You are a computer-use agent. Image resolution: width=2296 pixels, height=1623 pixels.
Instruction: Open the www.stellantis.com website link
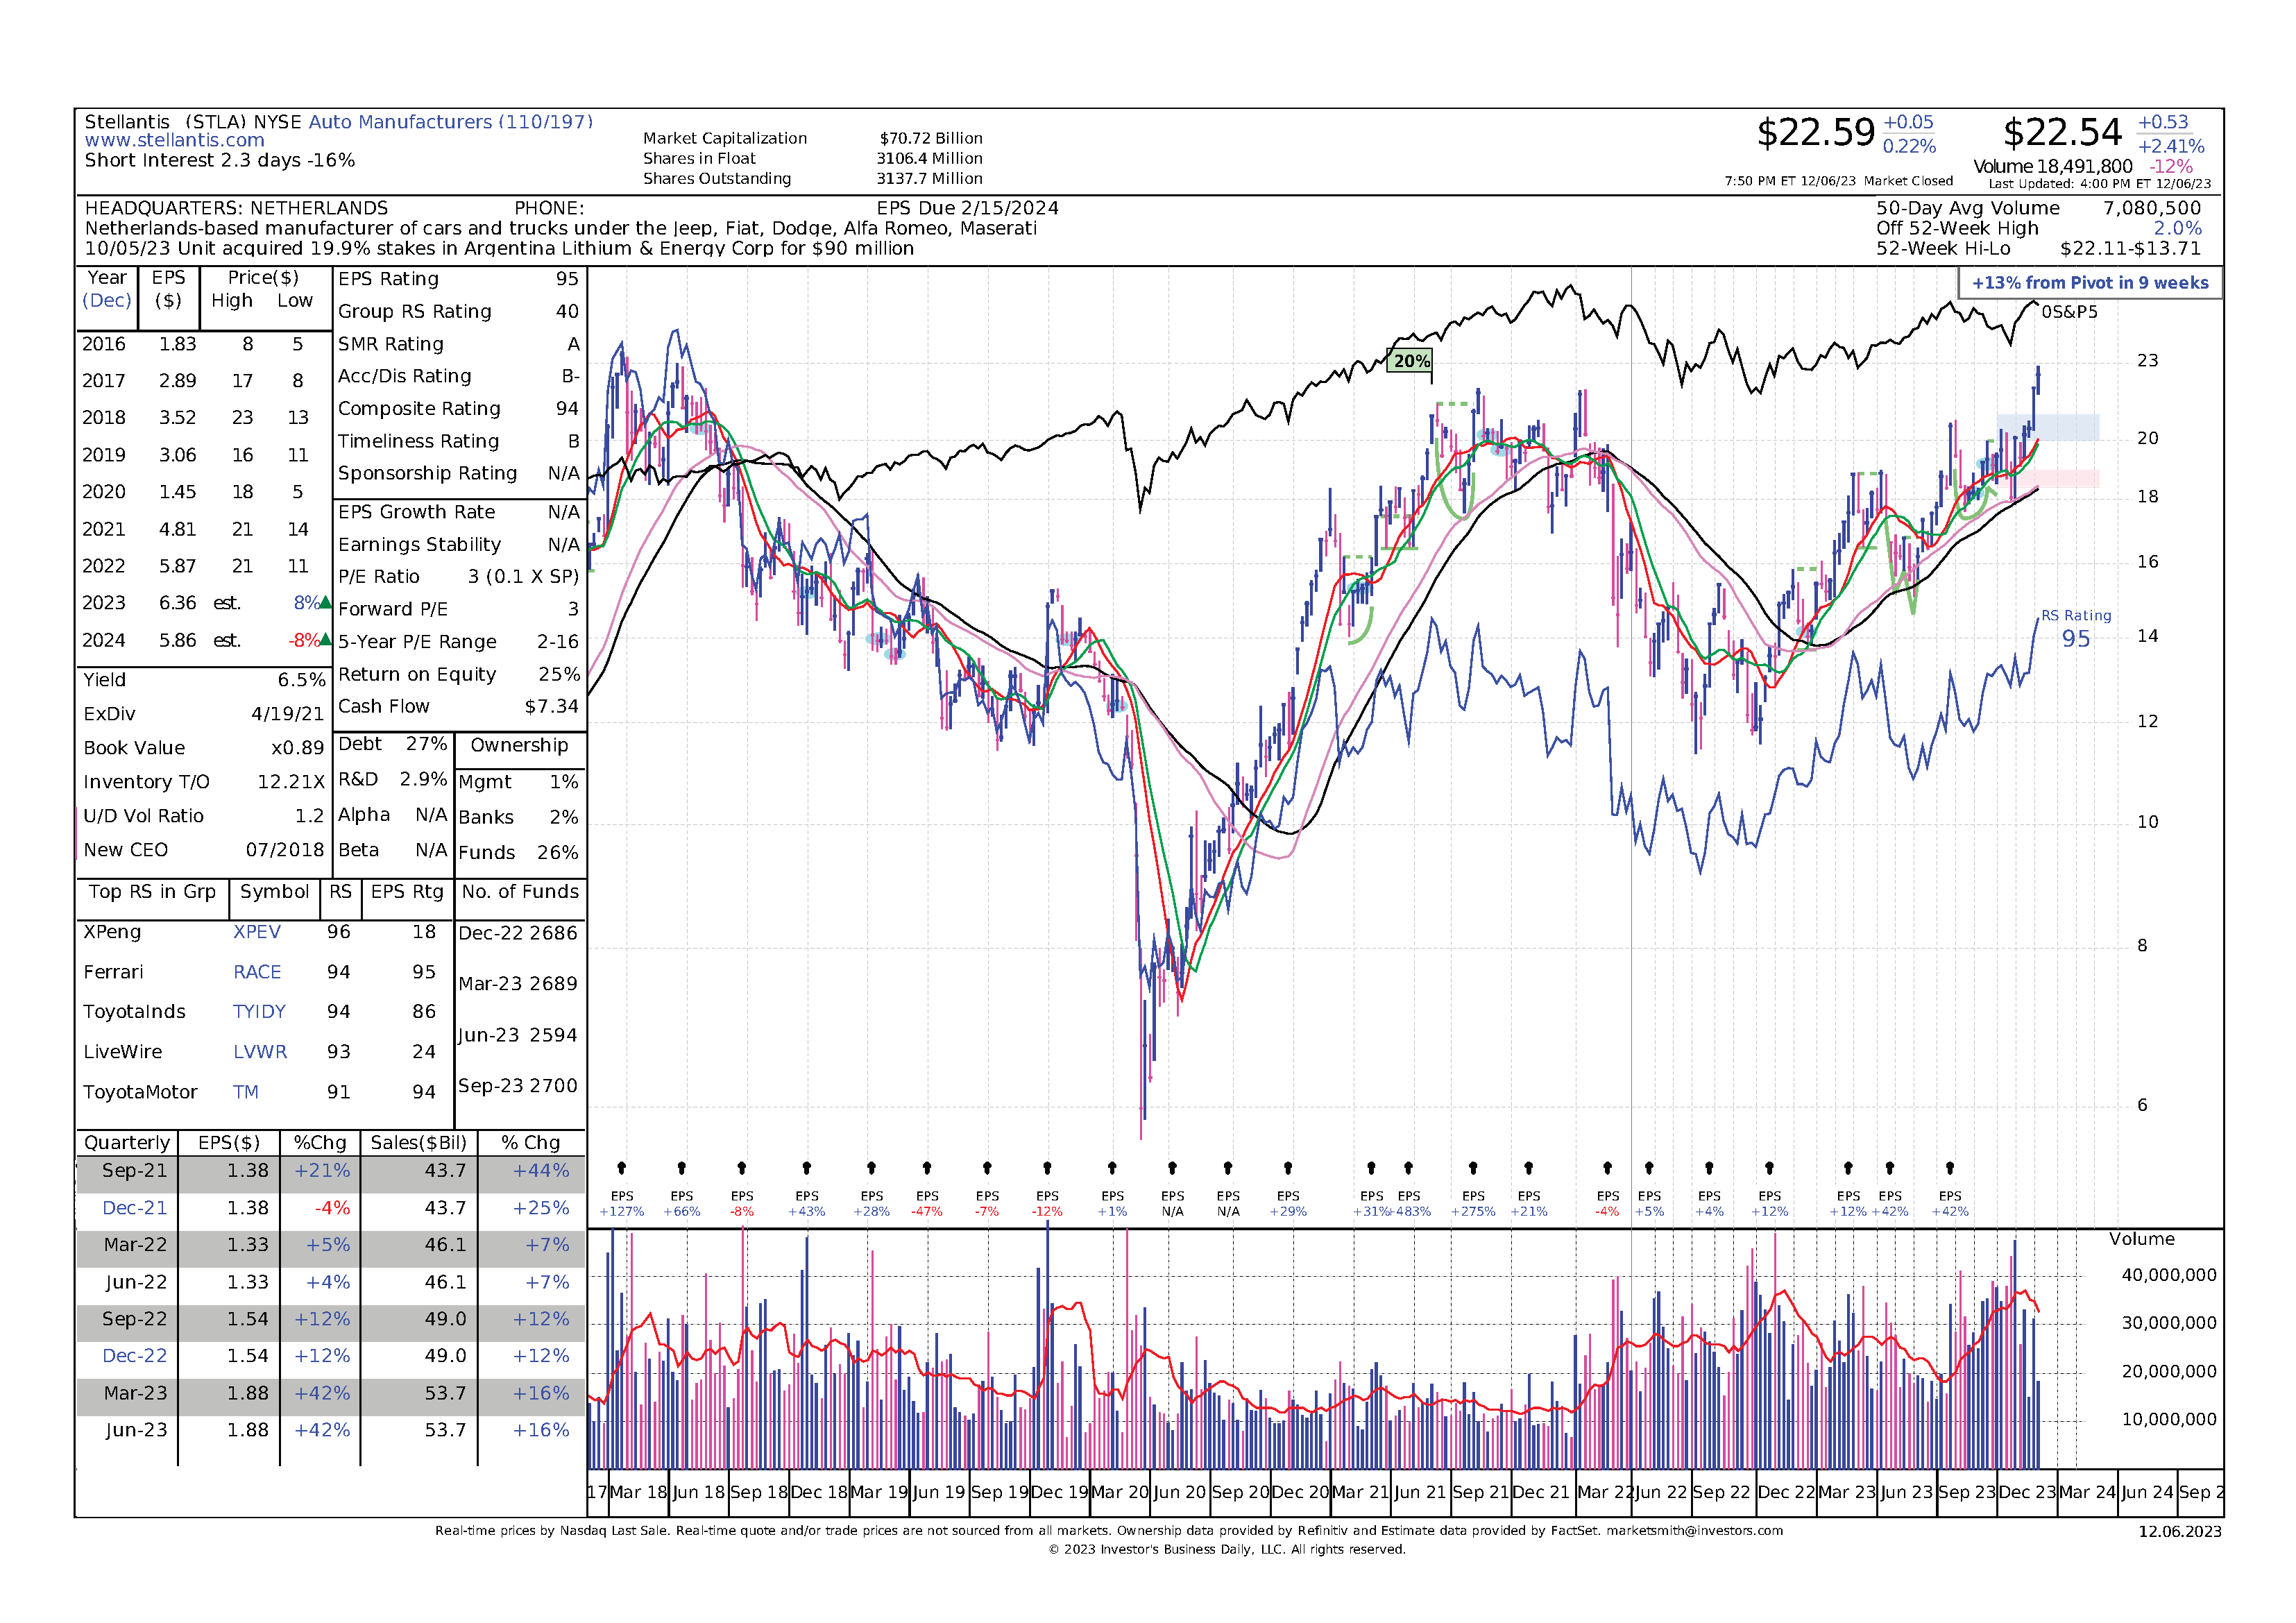point(174,141)
